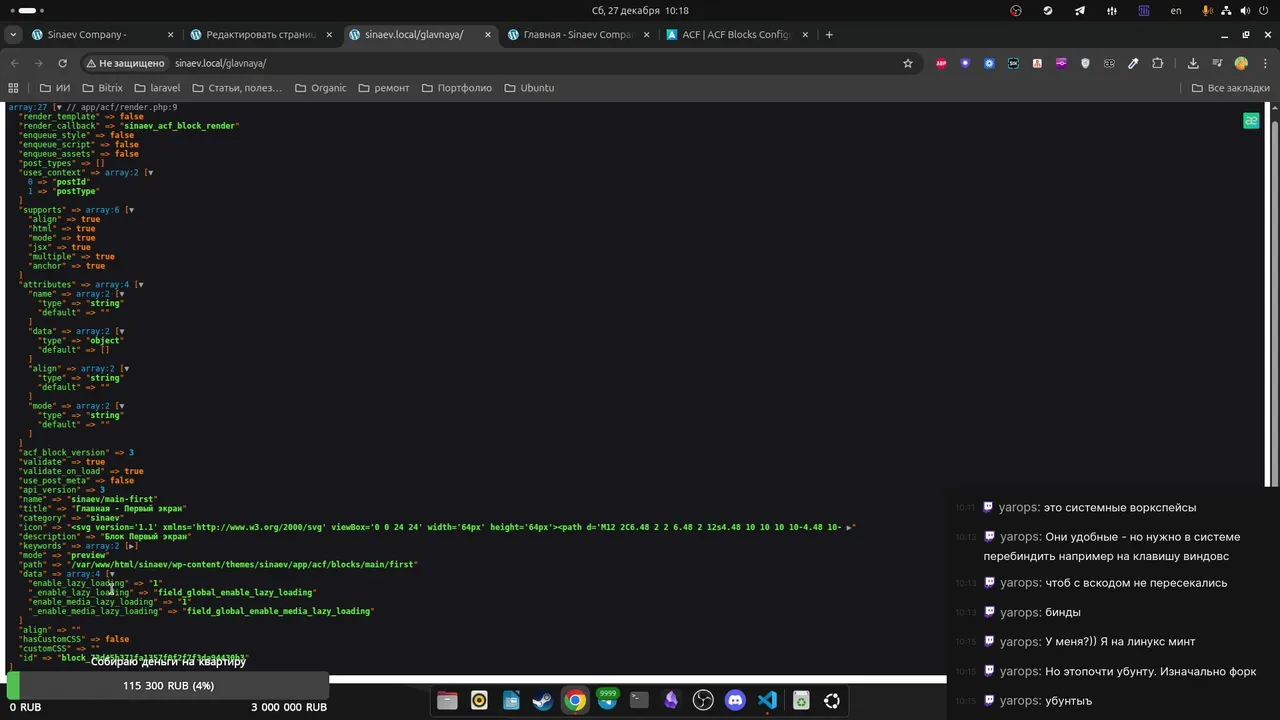Open the 'Ubuntu' bookmarks folder
The image size is (1280, 720).
(x=529, y=88)
